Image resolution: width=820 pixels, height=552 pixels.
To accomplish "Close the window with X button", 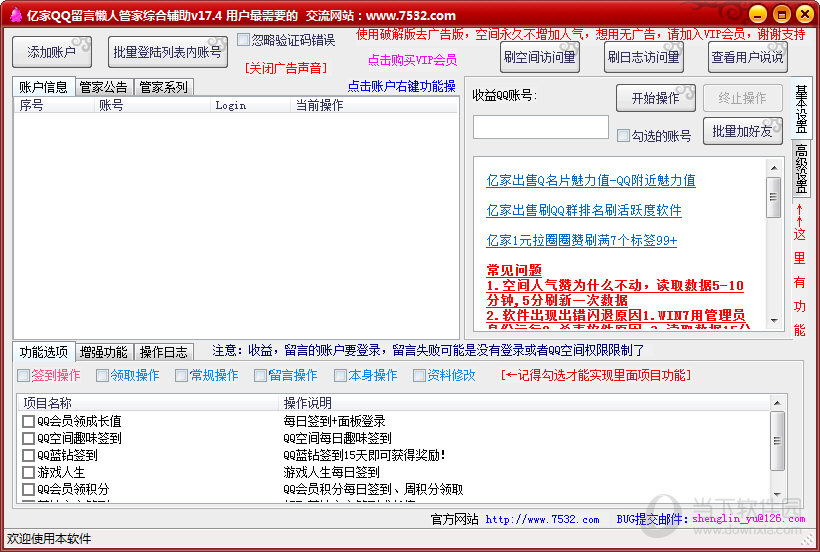I will pyautogui.click(x=805, y=14).
